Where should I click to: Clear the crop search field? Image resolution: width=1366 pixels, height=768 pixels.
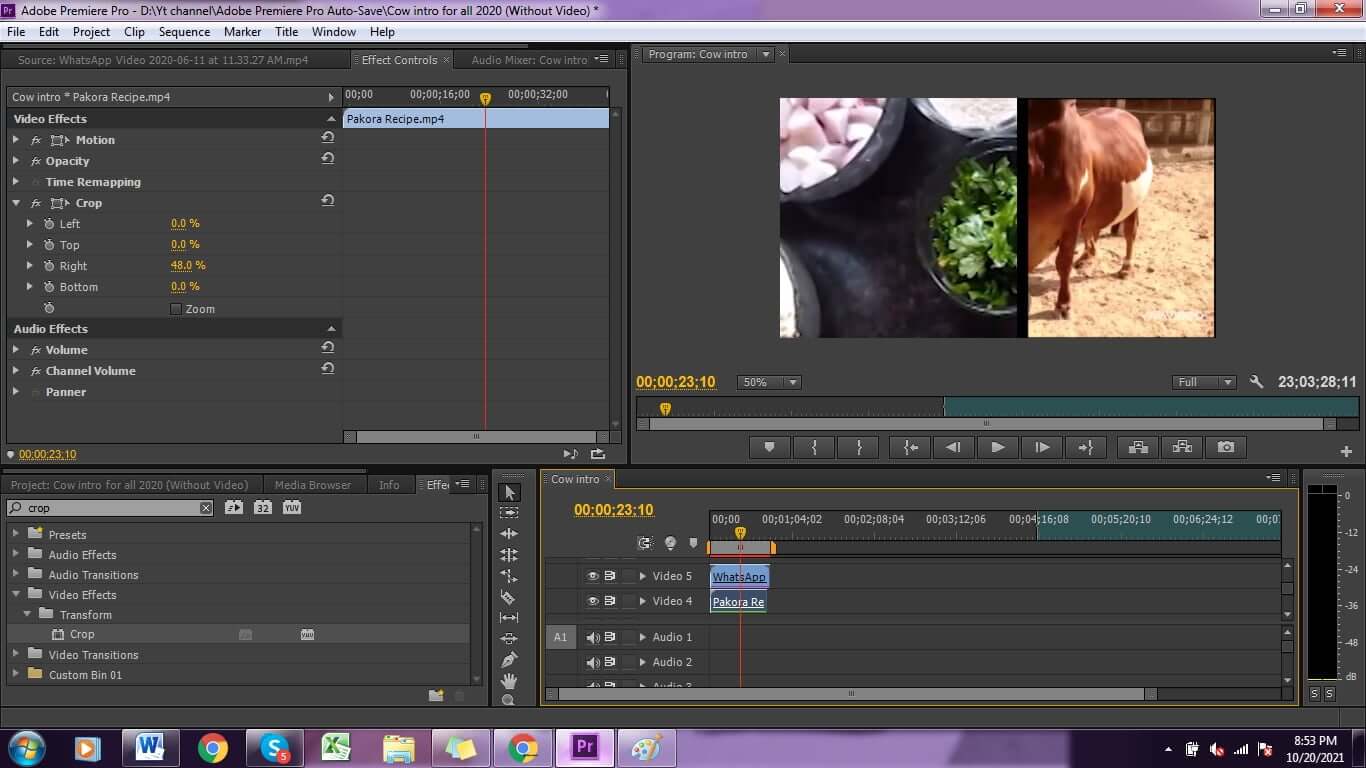206,508
